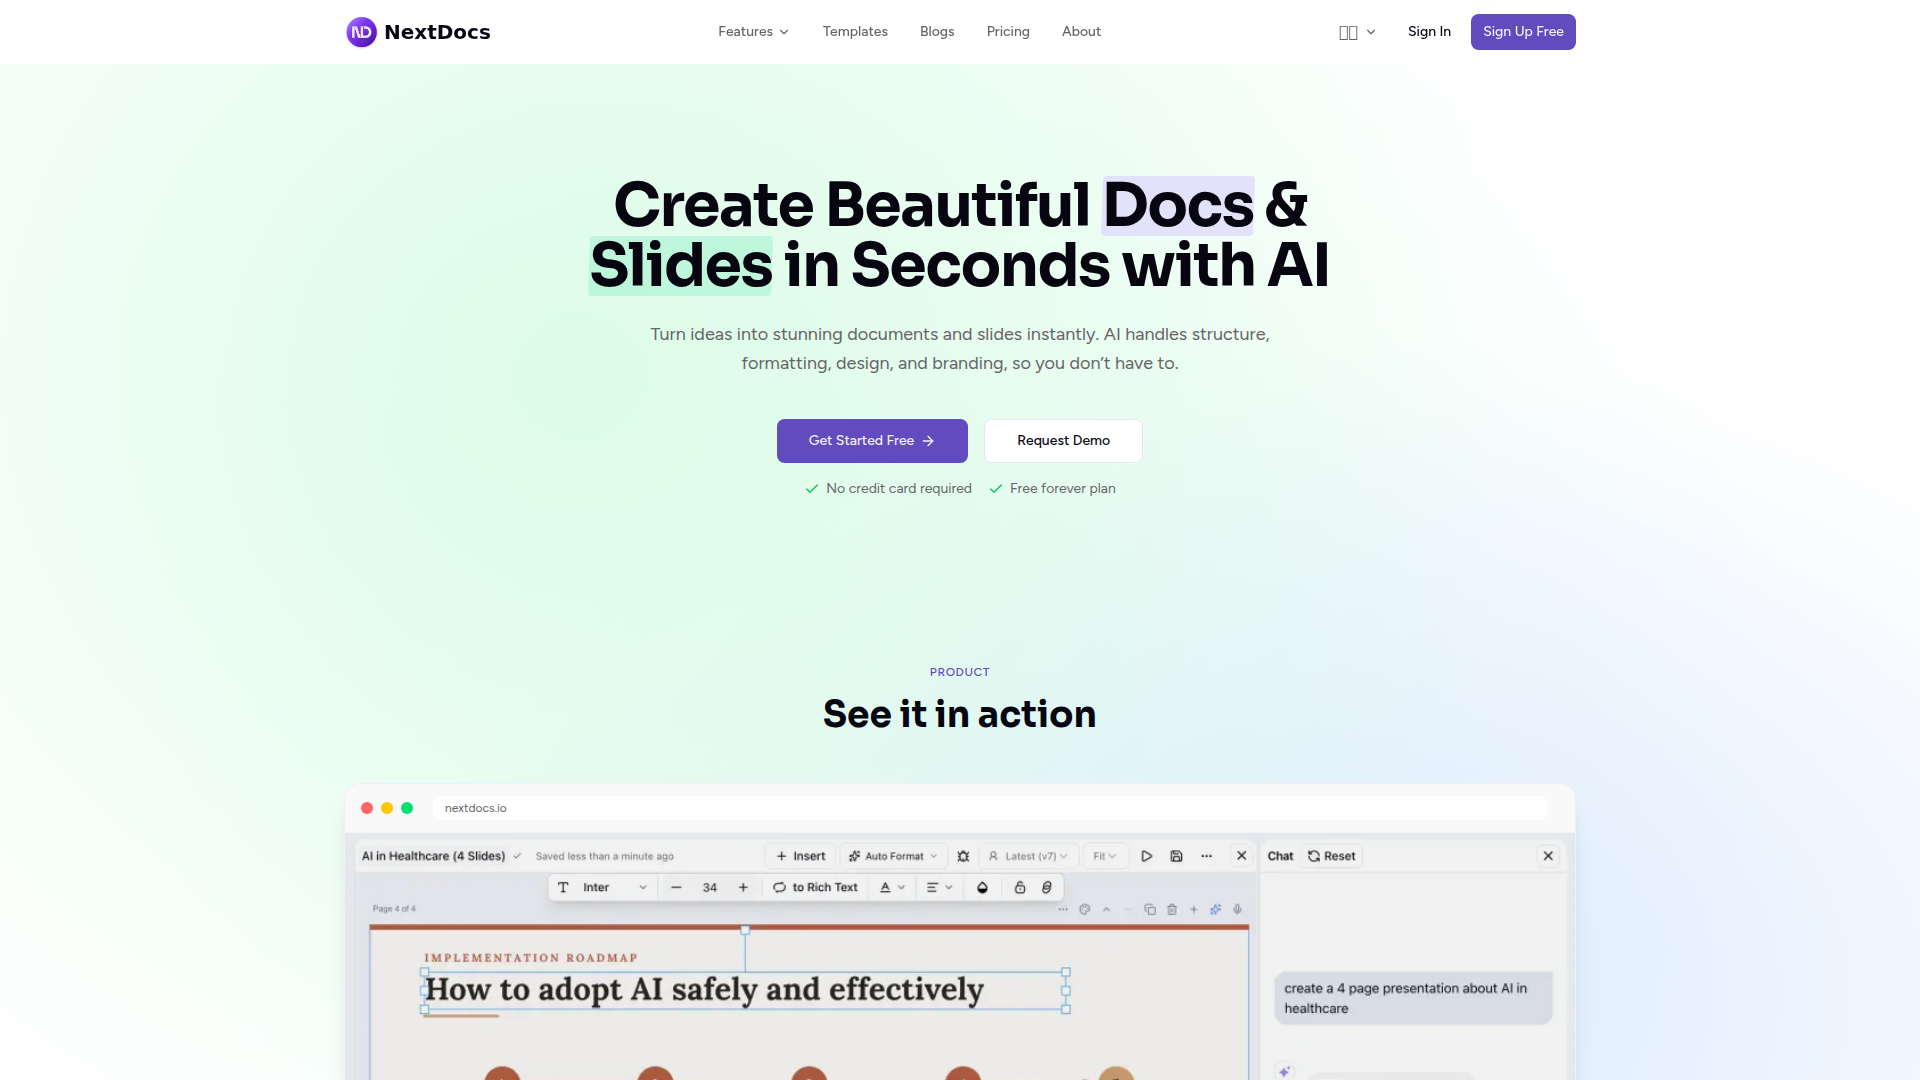Click the duplicate page copy icon
The width and height of the screenshot is (1920, 1080).
pyautogui.click(x=1150, y=909)
